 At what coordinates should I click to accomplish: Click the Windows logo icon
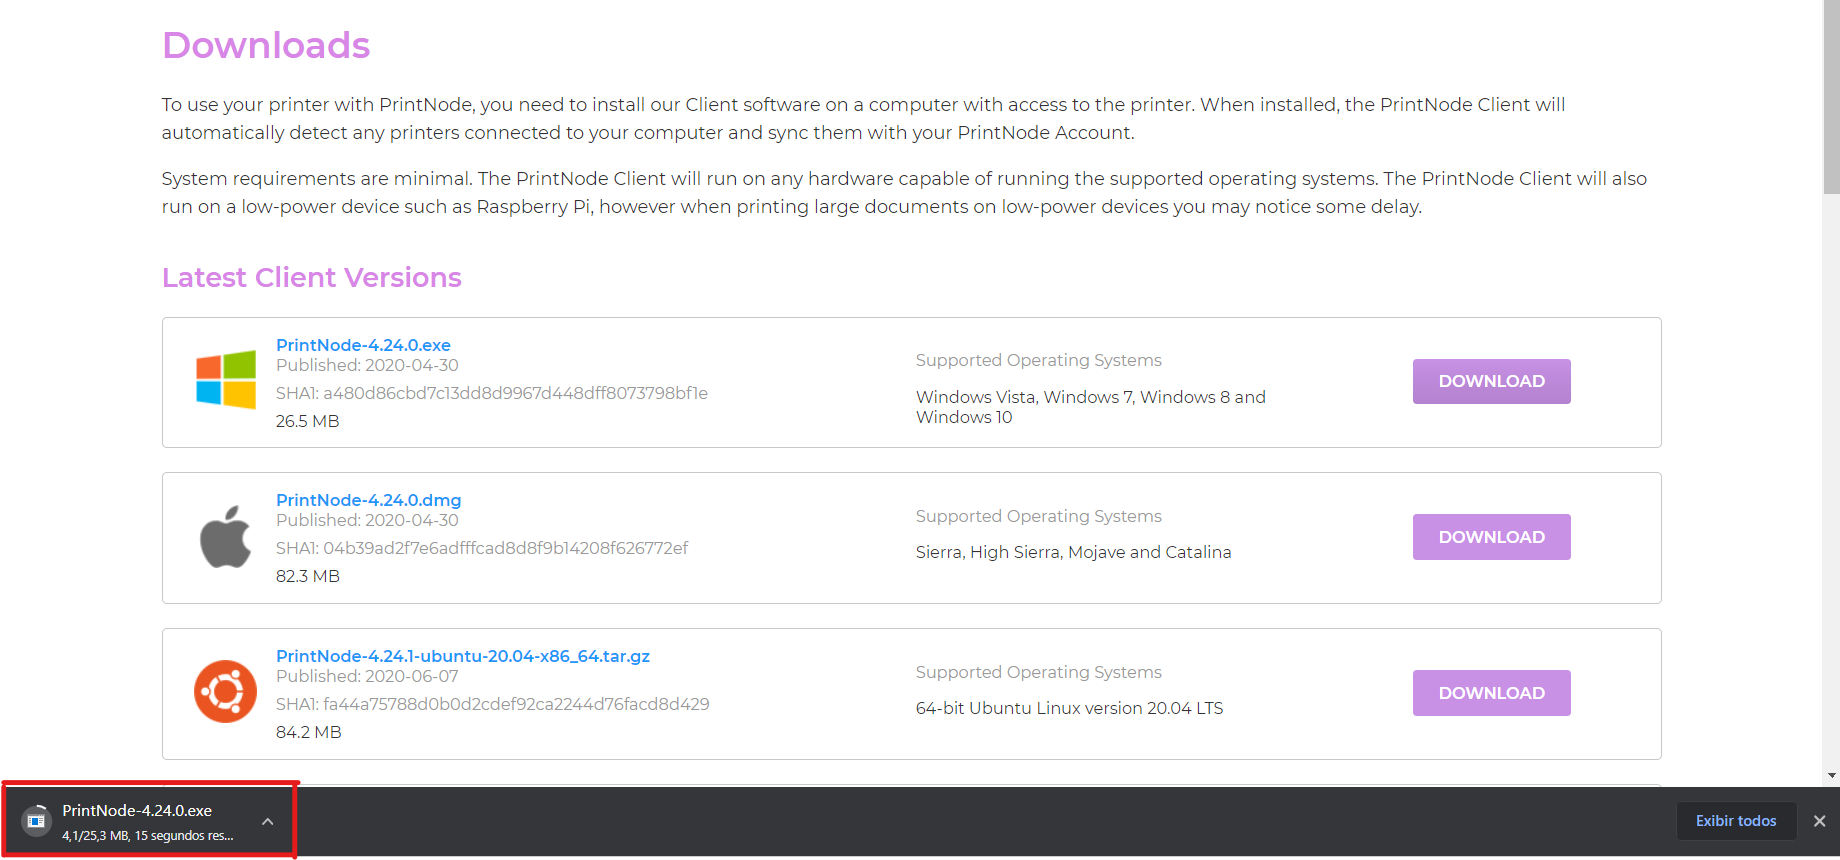coord(226,380)
